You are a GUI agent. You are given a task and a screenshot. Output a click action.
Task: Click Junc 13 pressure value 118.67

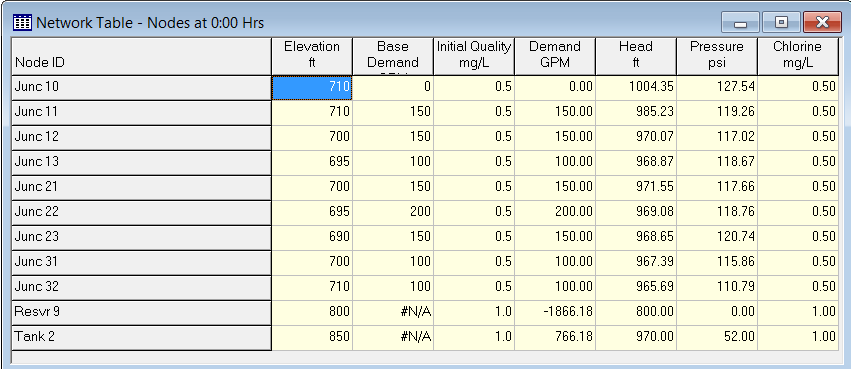coord(717,163)
